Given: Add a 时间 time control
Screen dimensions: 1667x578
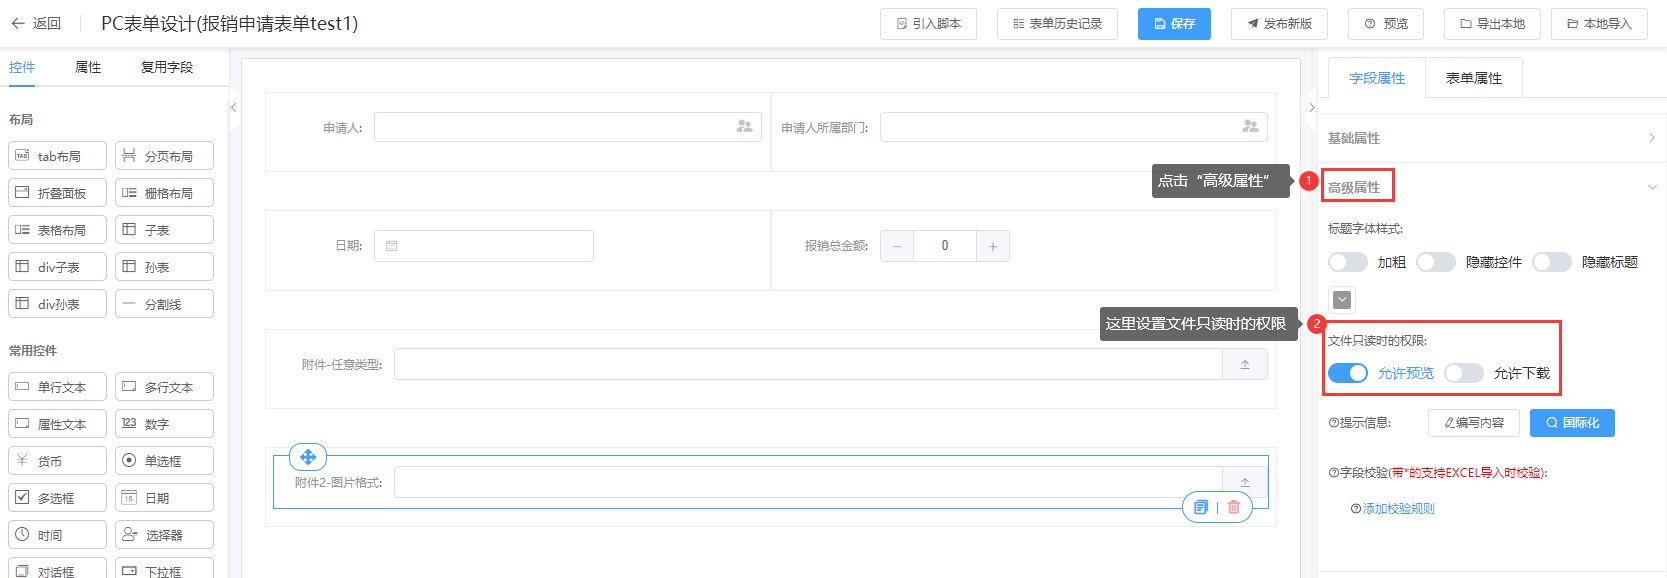Looking at the screenshot, I should [57, 535].
